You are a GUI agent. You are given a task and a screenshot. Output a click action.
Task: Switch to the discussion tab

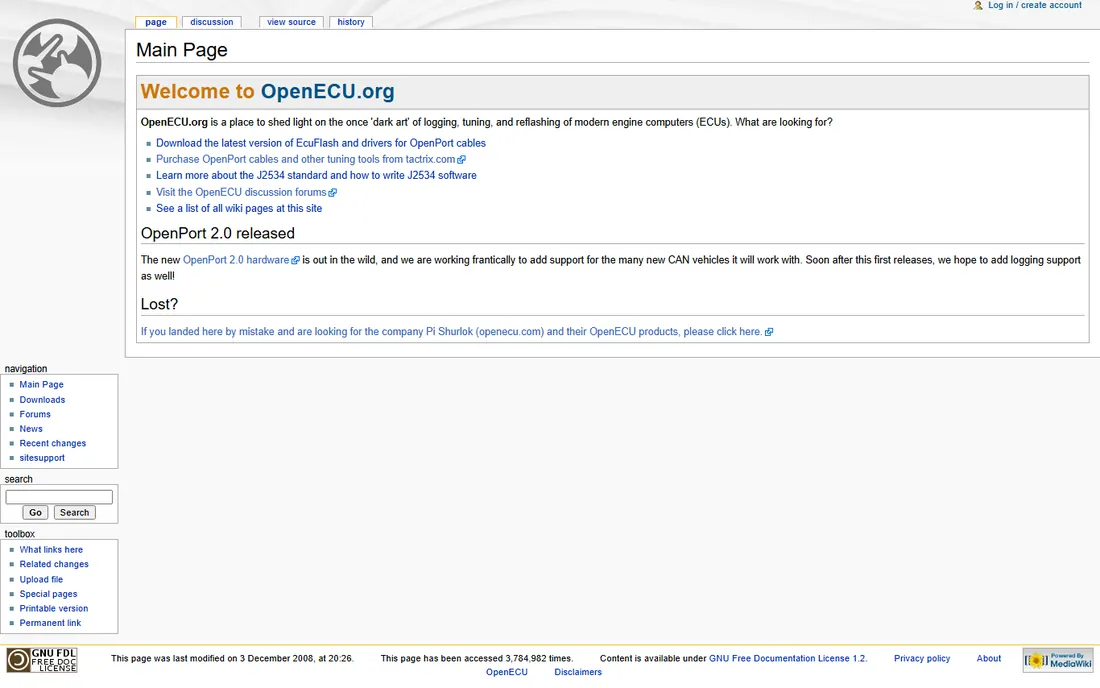212,22
